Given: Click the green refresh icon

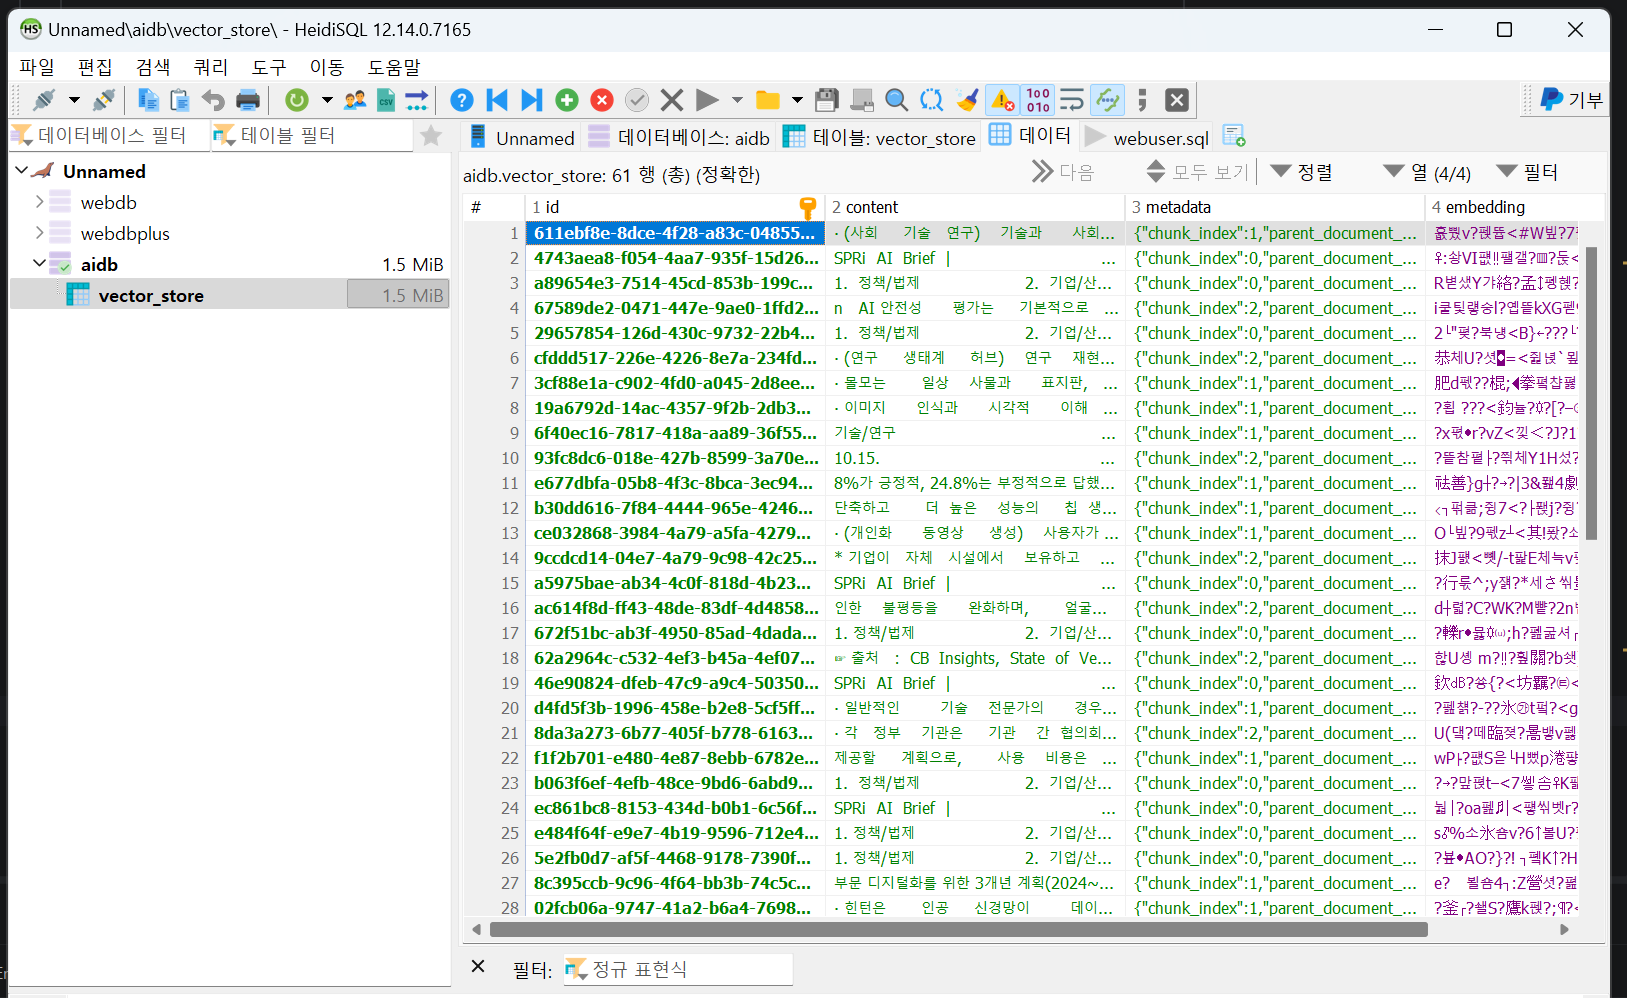Looking at the screenshot, I should coord(297,100).
